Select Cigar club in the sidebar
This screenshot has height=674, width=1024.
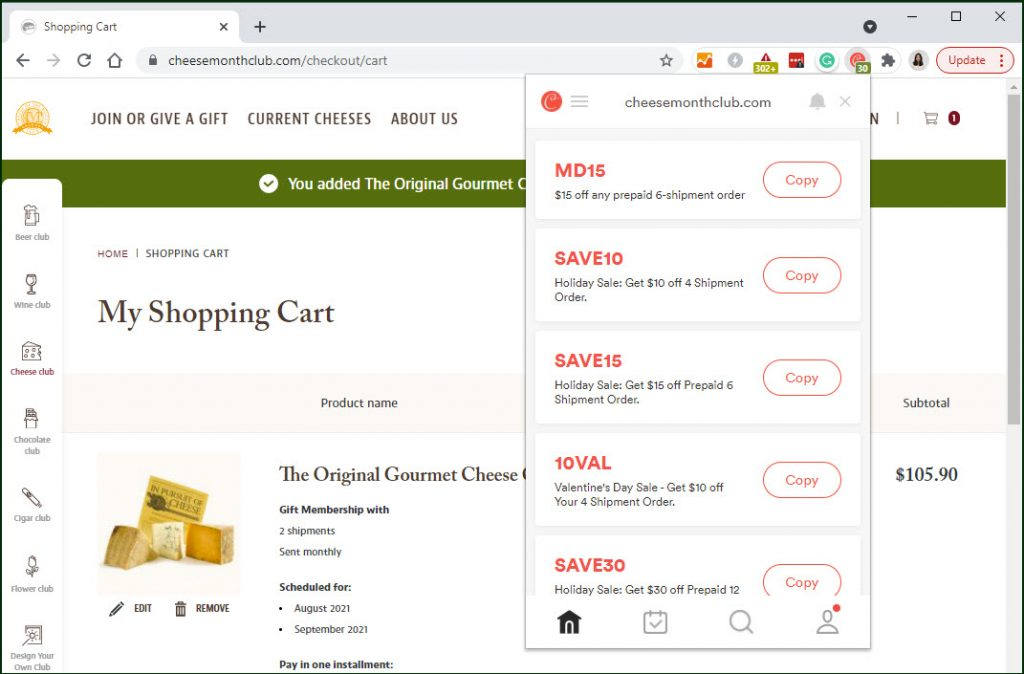point(32,505)
